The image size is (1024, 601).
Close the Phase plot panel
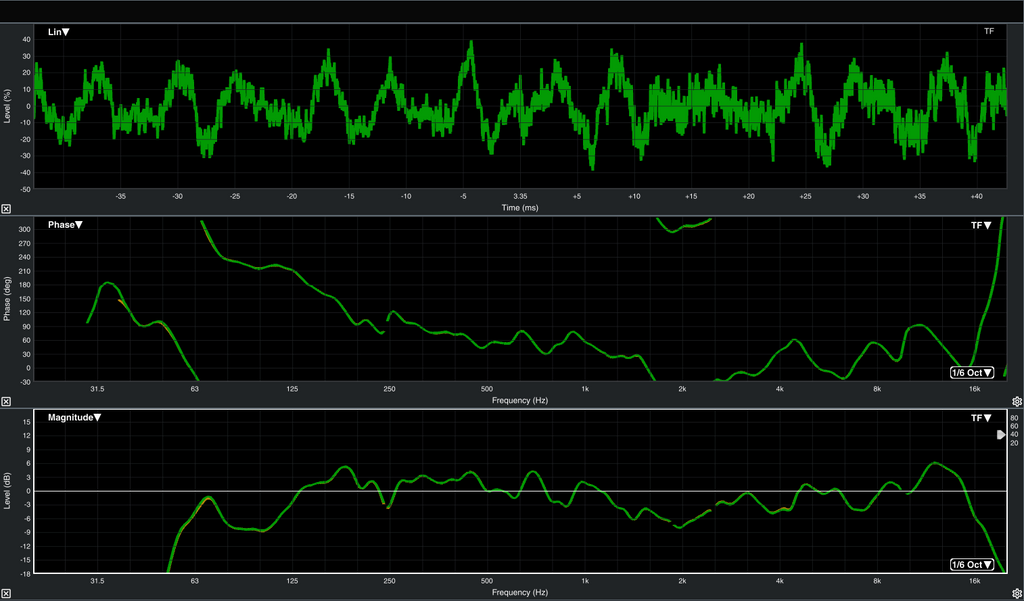[x=6, y=401]
